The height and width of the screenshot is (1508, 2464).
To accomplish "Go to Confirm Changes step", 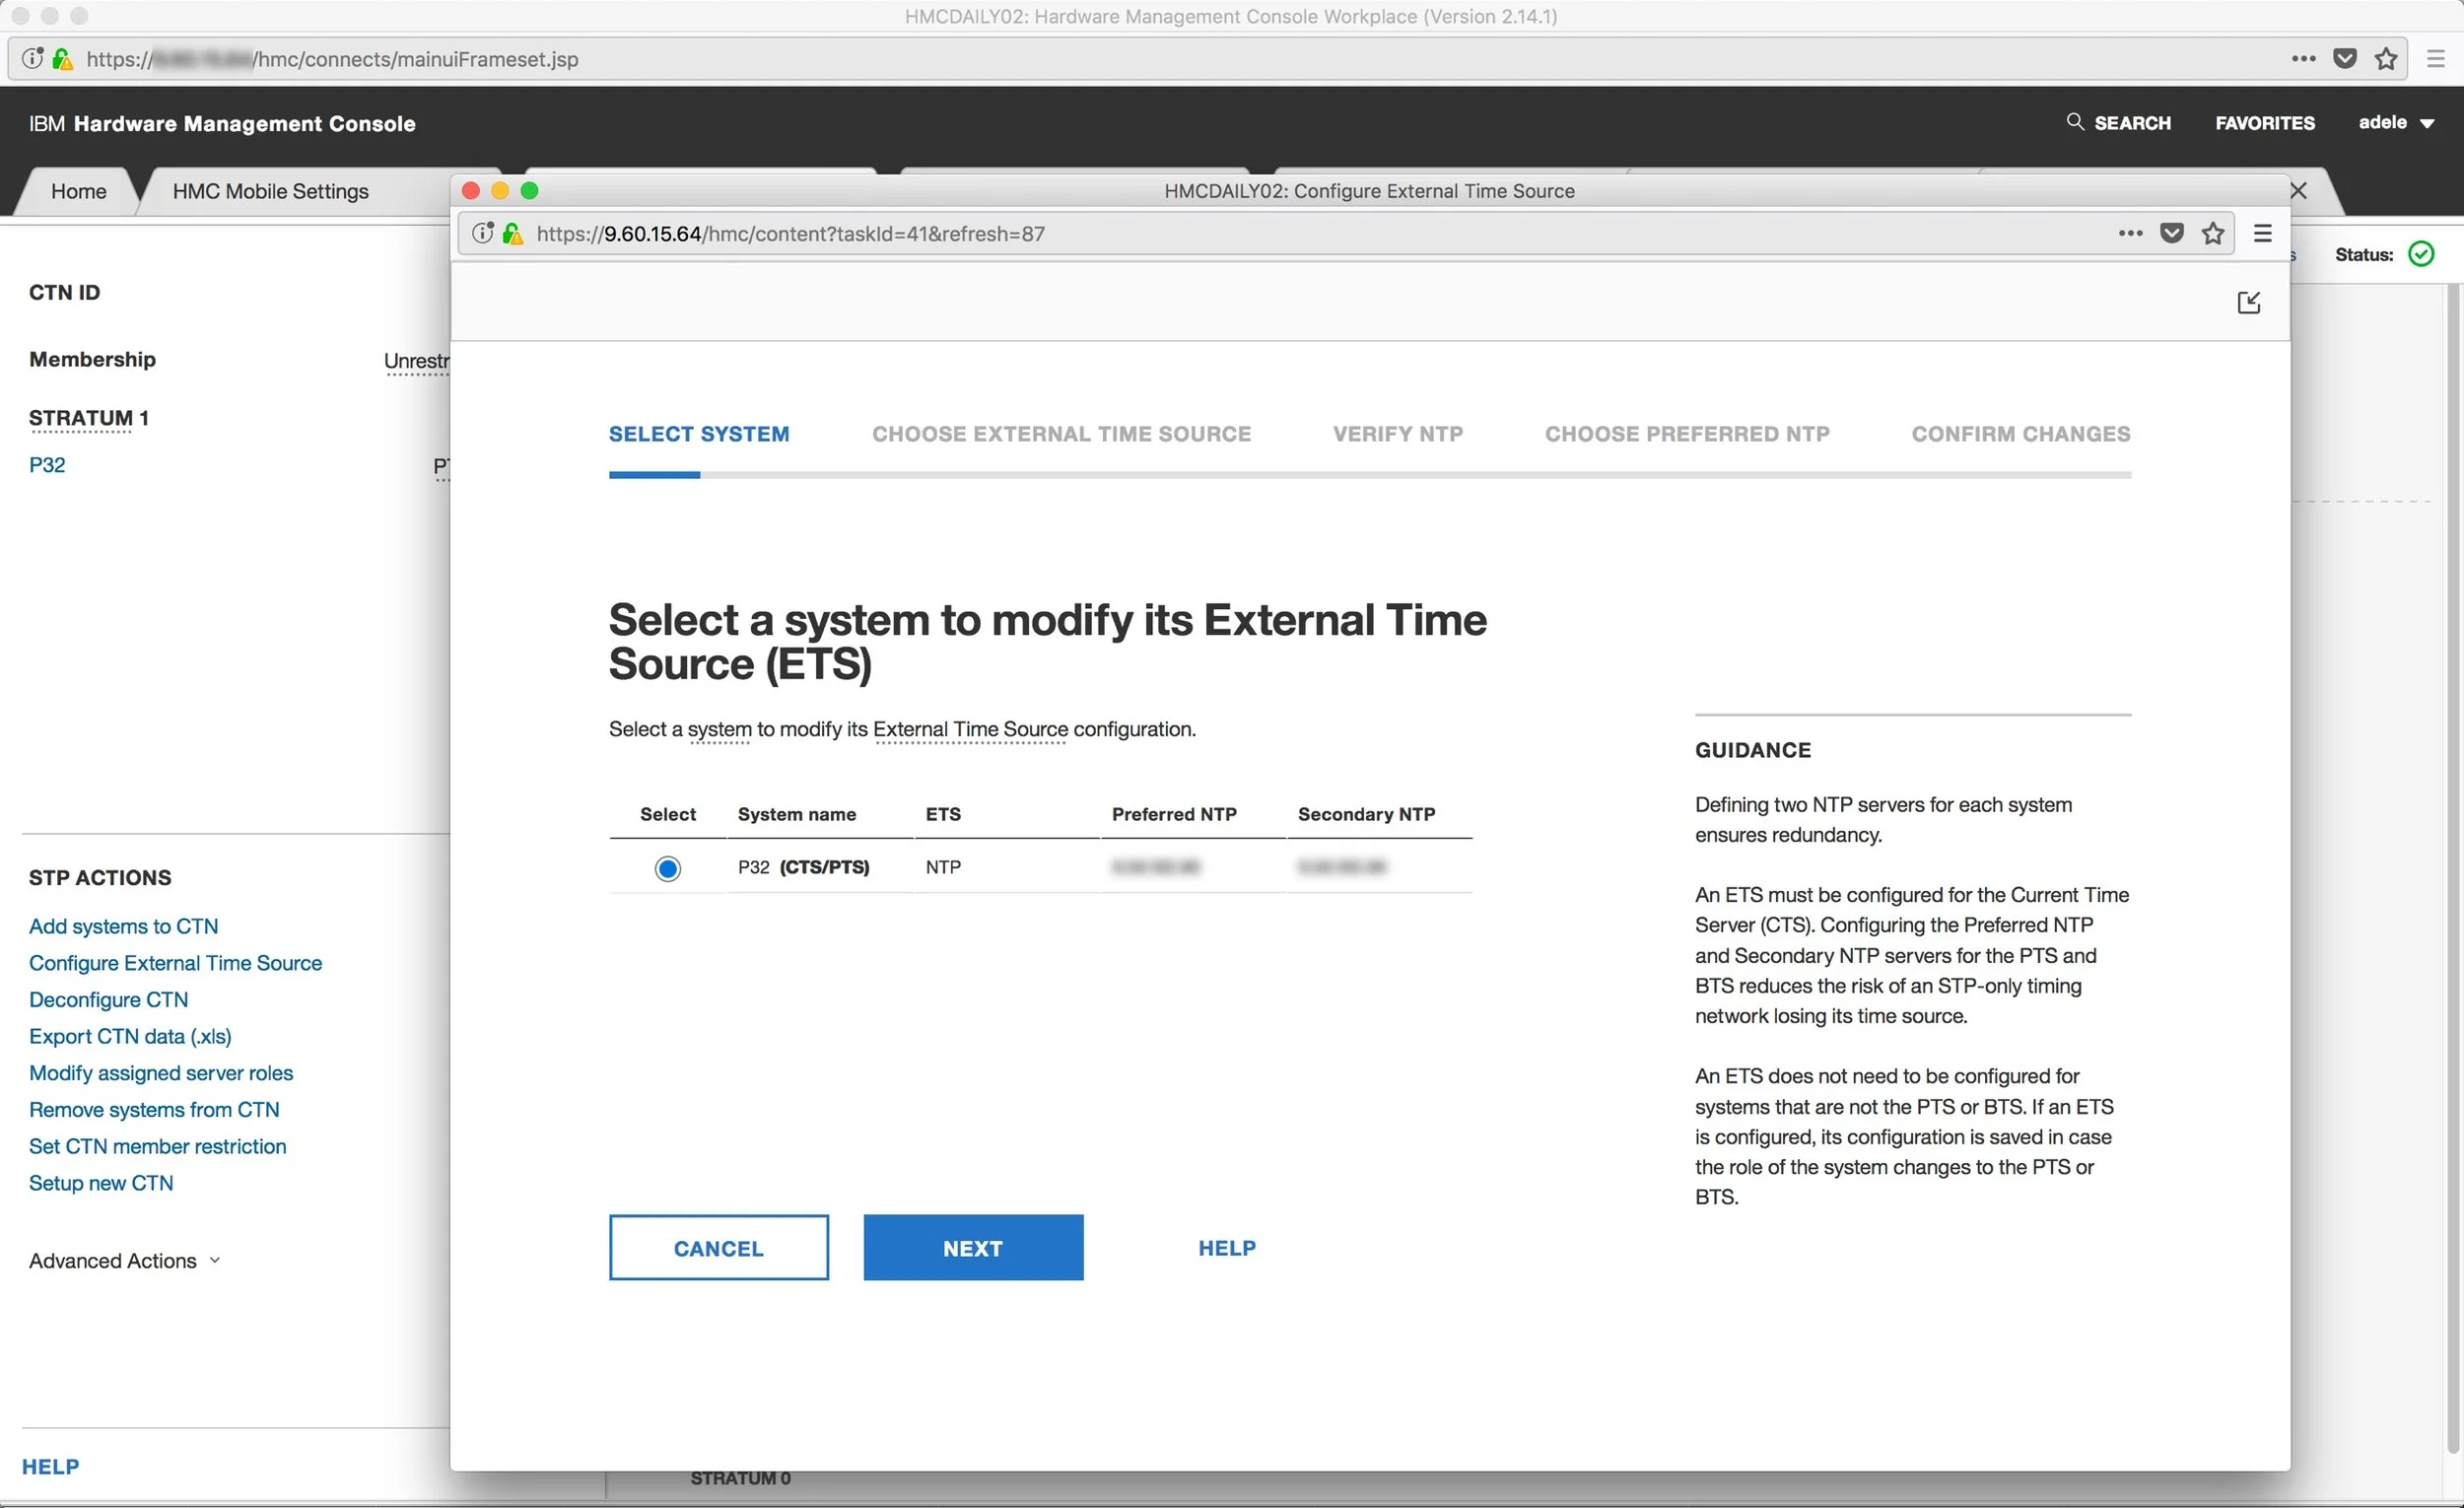I will pyautogui.click(x=2021, y=434).
